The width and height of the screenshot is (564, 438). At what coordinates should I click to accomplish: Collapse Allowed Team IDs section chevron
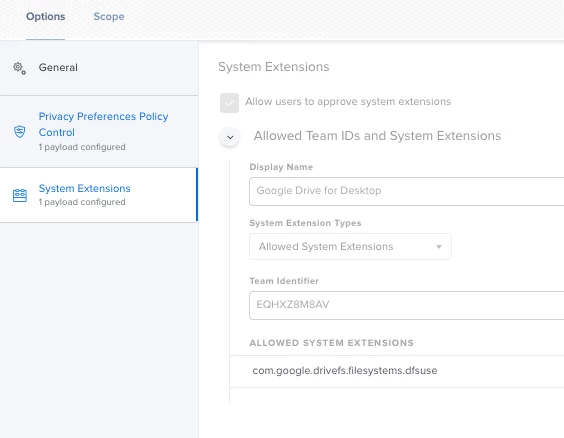[230, 137]
